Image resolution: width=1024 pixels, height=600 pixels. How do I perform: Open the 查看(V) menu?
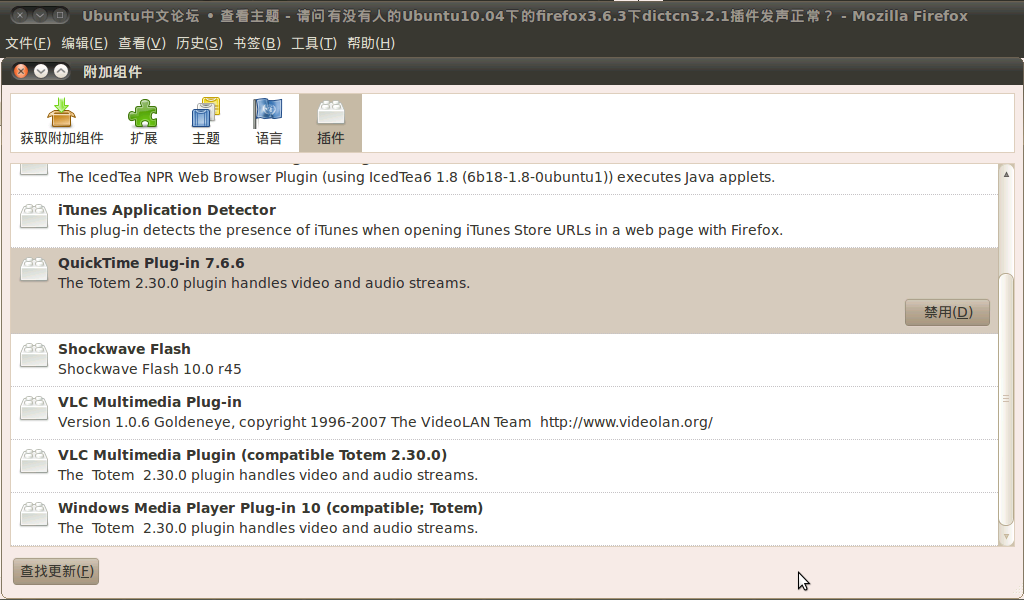142,43
